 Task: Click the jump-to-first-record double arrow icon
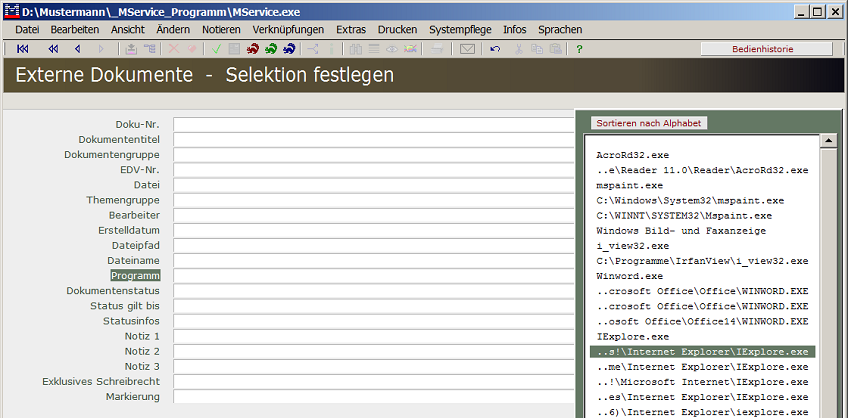pos(22,49)
